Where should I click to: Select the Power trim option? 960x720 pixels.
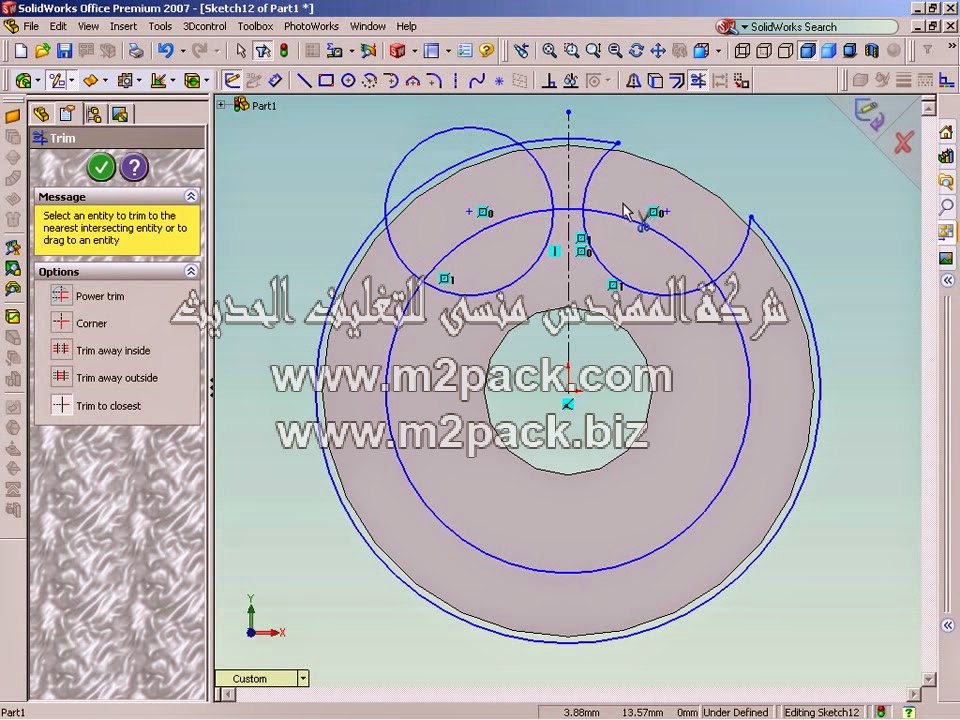tap(88, 296)
